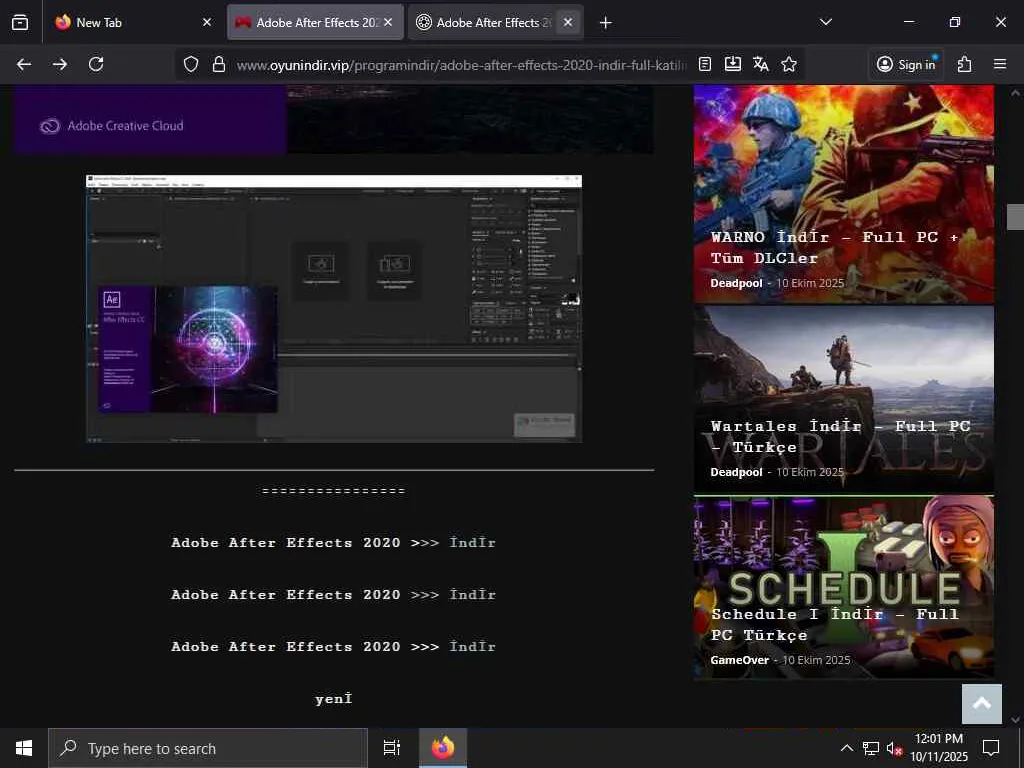Go back with the back arrow
The width and height of the screenshot is (1024, 768).
[x=24, y=64]
